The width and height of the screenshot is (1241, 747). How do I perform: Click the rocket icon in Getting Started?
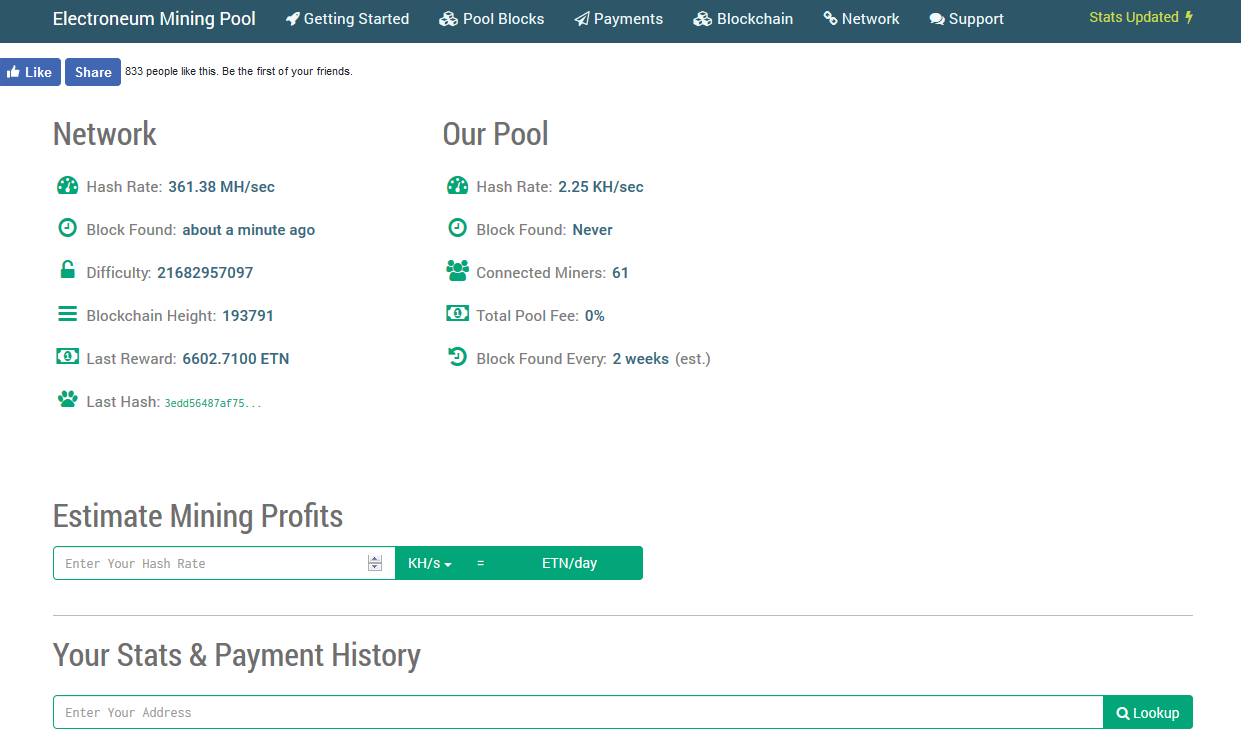[292, 18]
